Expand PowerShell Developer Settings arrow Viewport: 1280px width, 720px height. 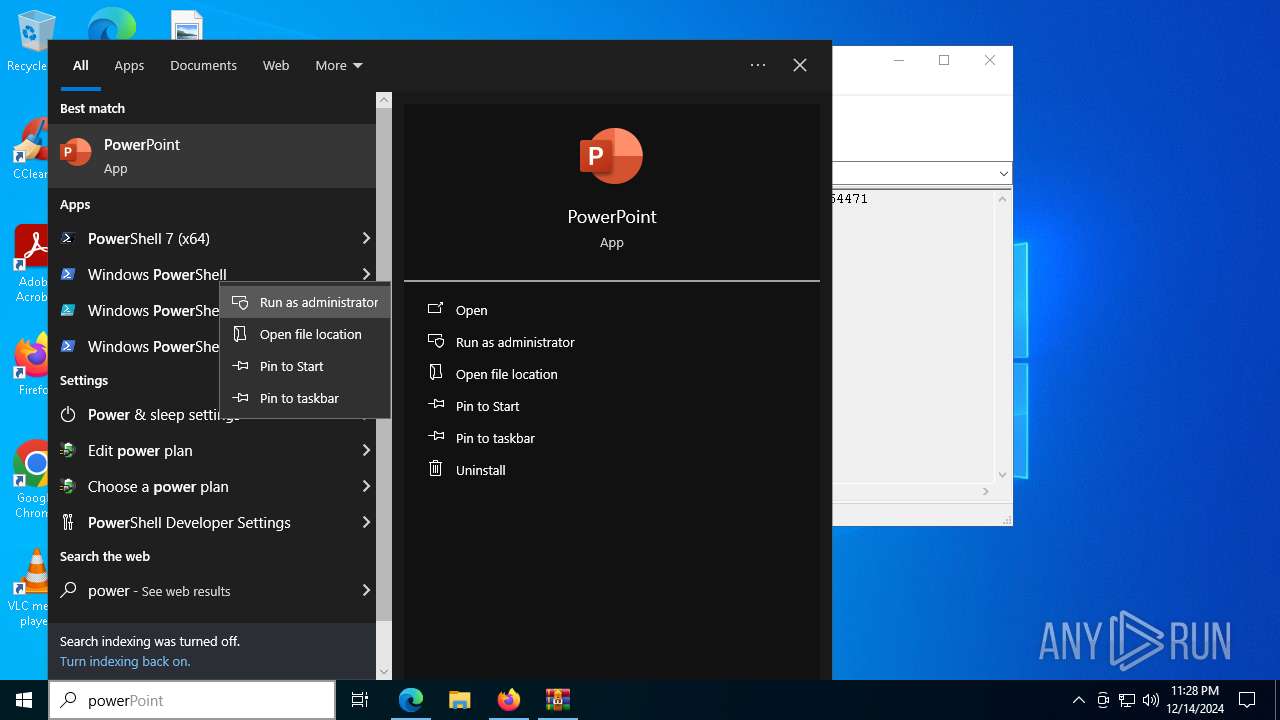click(x=366, y=522)
